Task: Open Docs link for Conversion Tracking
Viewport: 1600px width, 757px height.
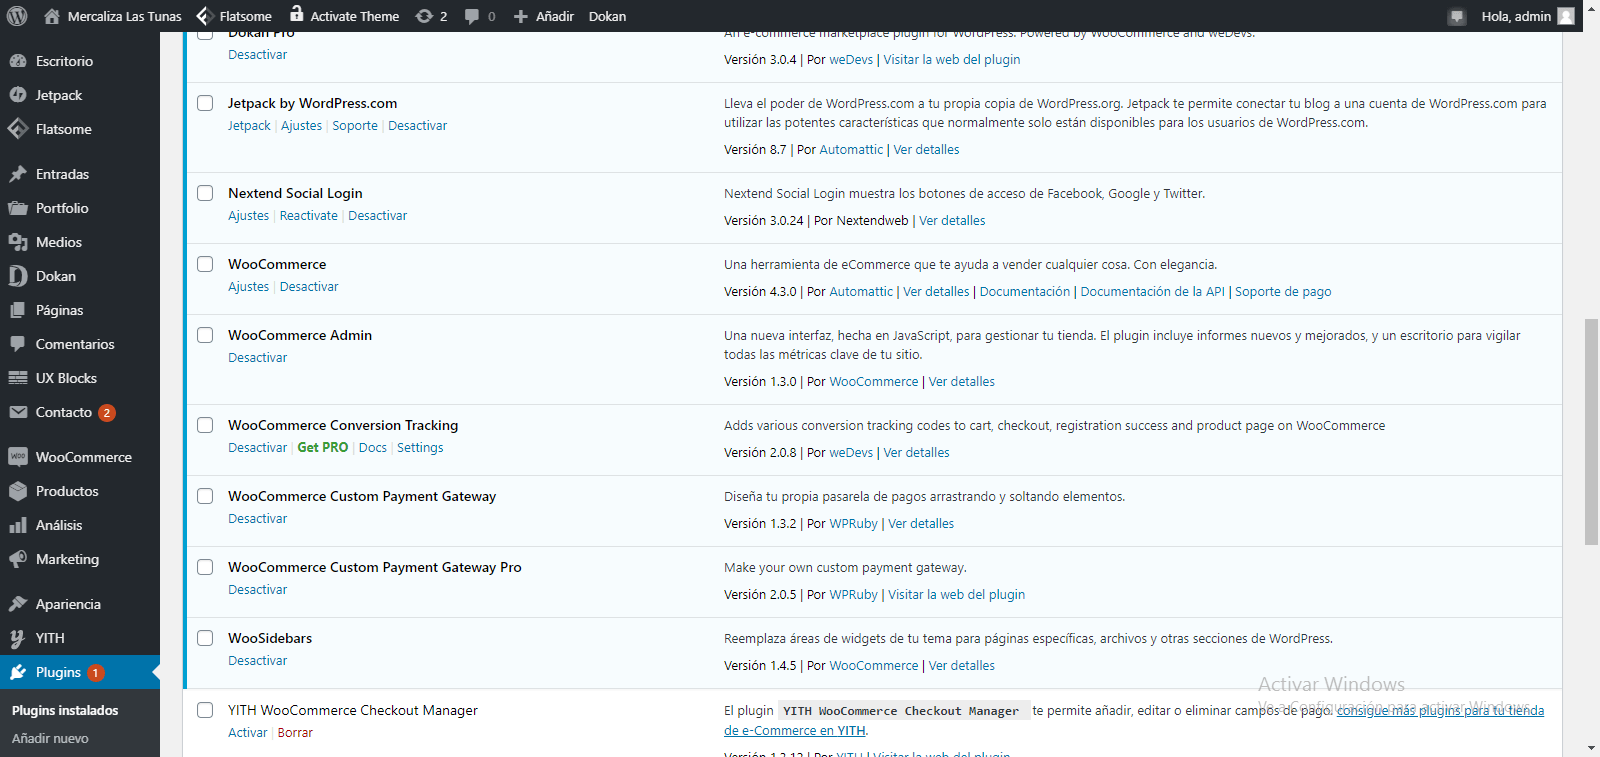Action: (372, 448)
